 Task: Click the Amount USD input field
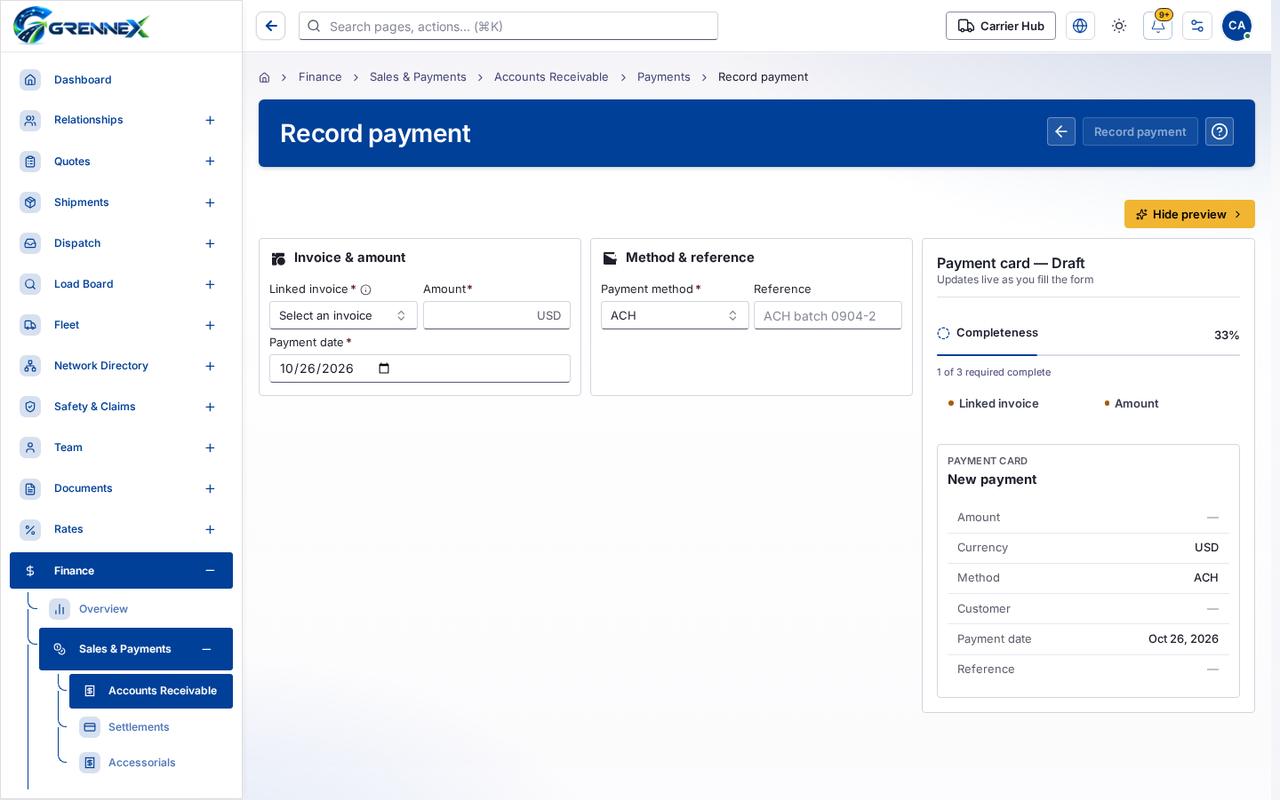tap(497, 315)
